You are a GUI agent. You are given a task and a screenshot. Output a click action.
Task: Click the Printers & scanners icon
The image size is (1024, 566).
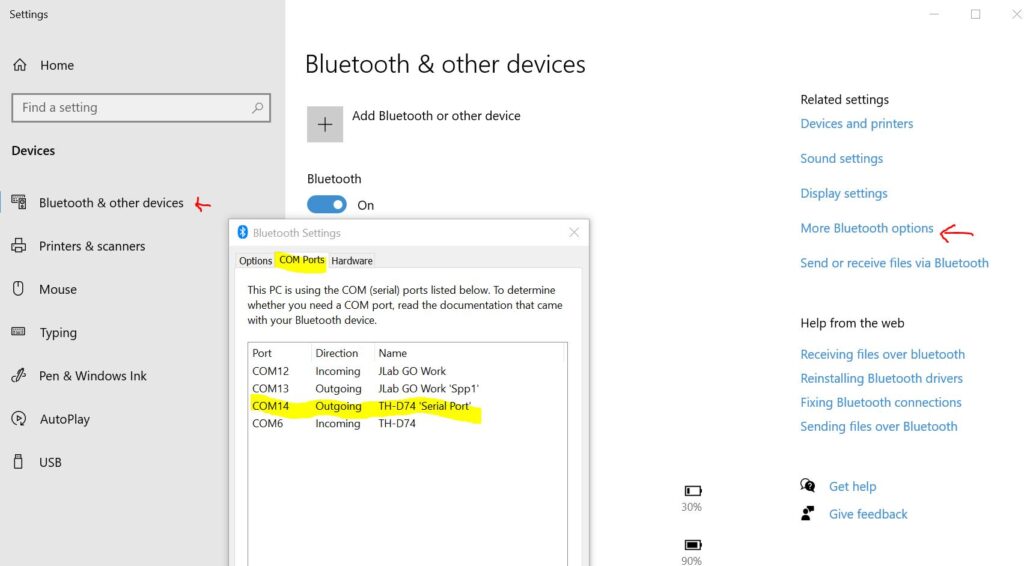coord(18,246)
